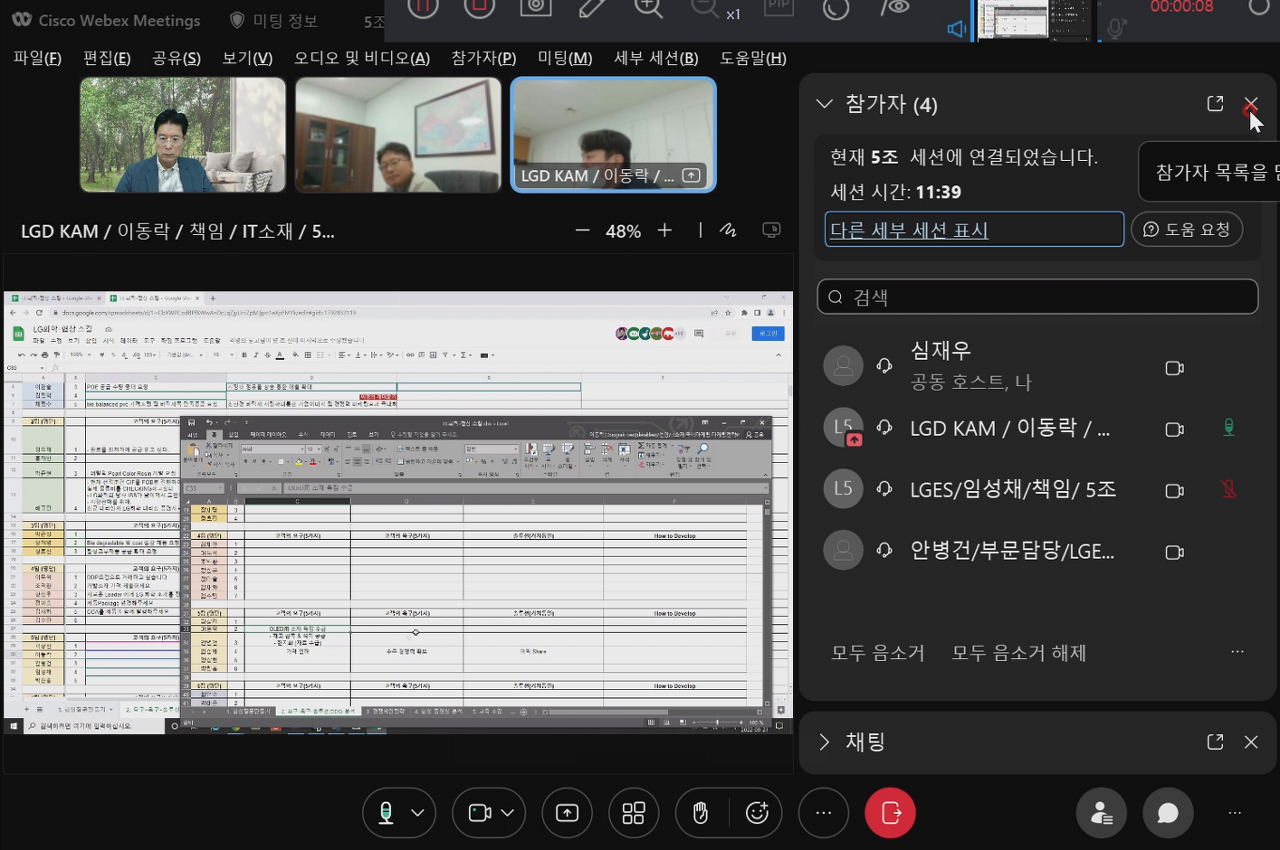Pop out the 참가자 participants panel
This screenshot has width=1280, height=850.
coord(1215,104)
